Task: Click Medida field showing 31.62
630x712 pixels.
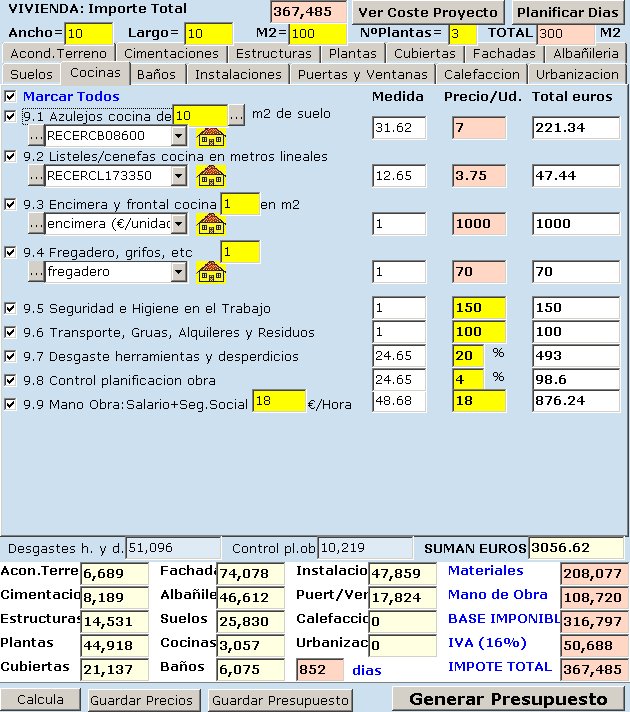Action: [399, 128]
